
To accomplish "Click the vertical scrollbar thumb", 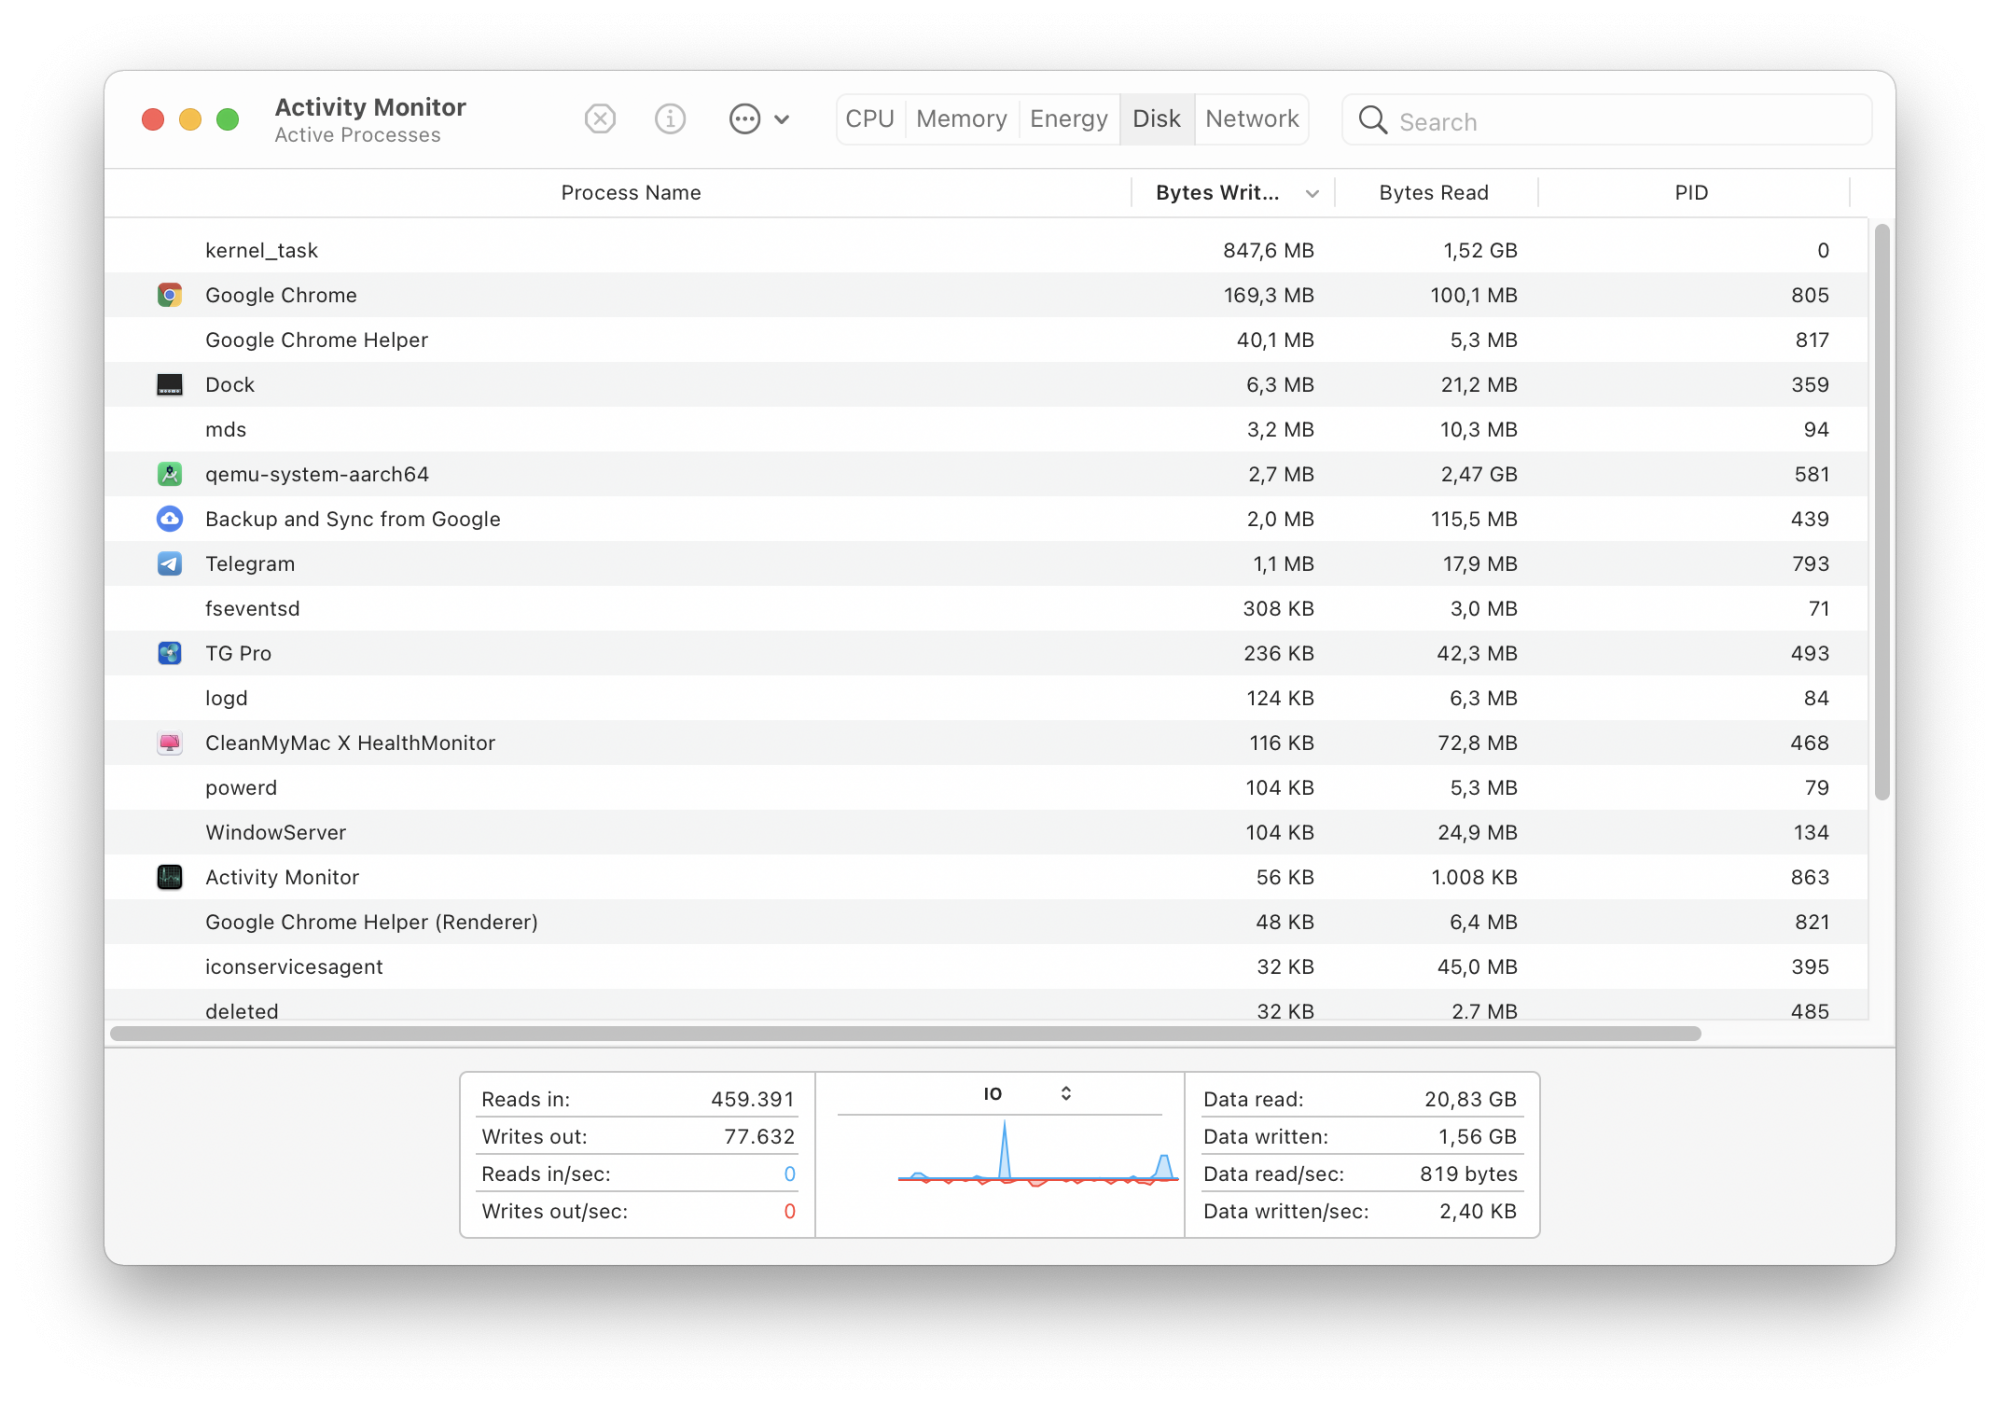I will [x=1881, y=511].
